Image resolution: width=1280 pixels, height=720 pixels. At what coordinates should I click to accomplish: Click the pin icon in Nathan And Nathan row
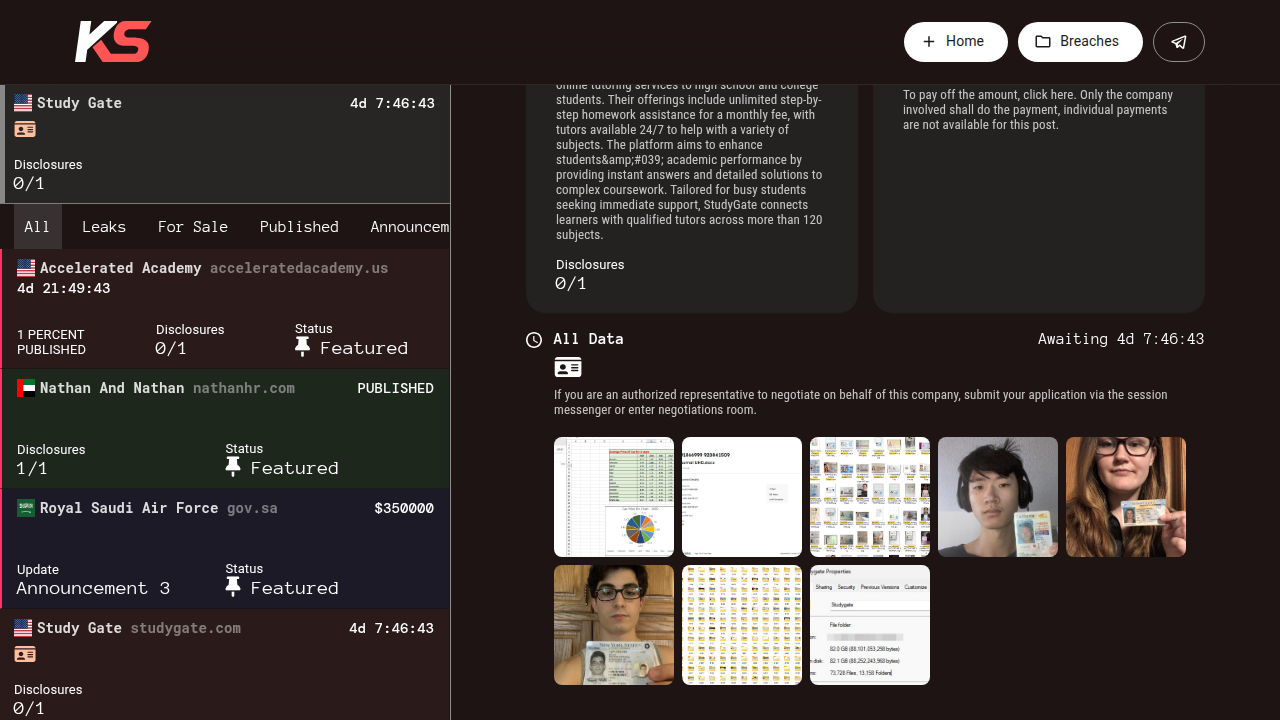pyautogui.click(x=233, y=467)
